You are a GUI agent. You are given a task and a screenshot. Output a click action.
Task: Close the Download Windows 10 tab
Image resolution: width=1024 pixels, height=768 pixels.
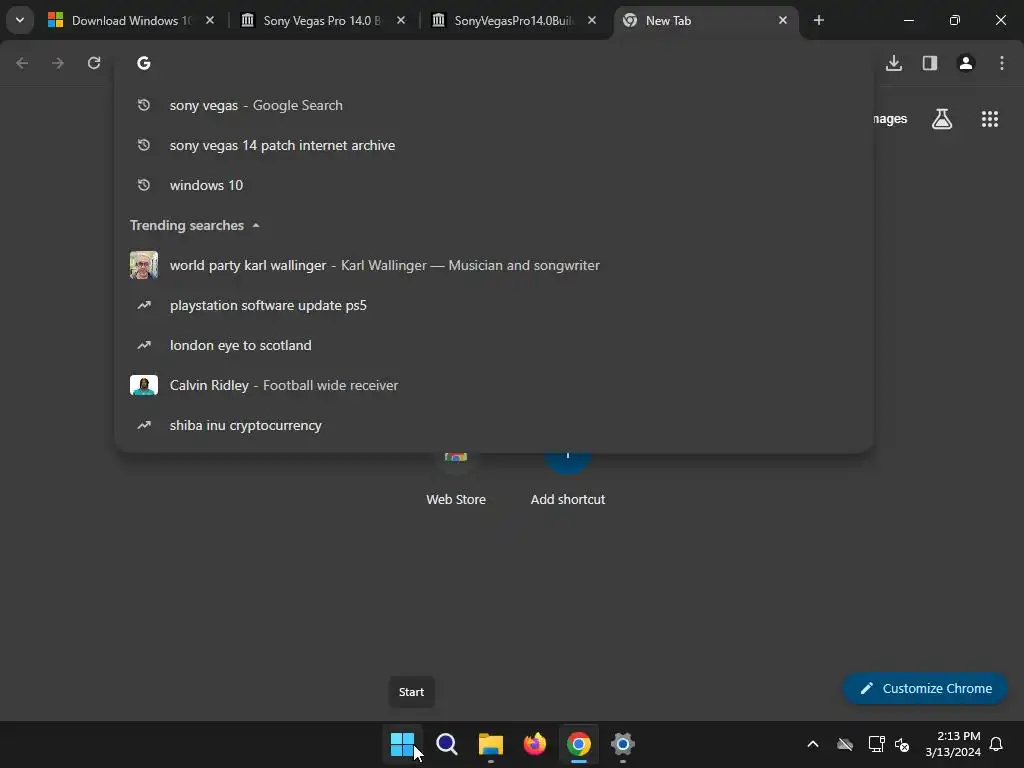pos(210,20)
